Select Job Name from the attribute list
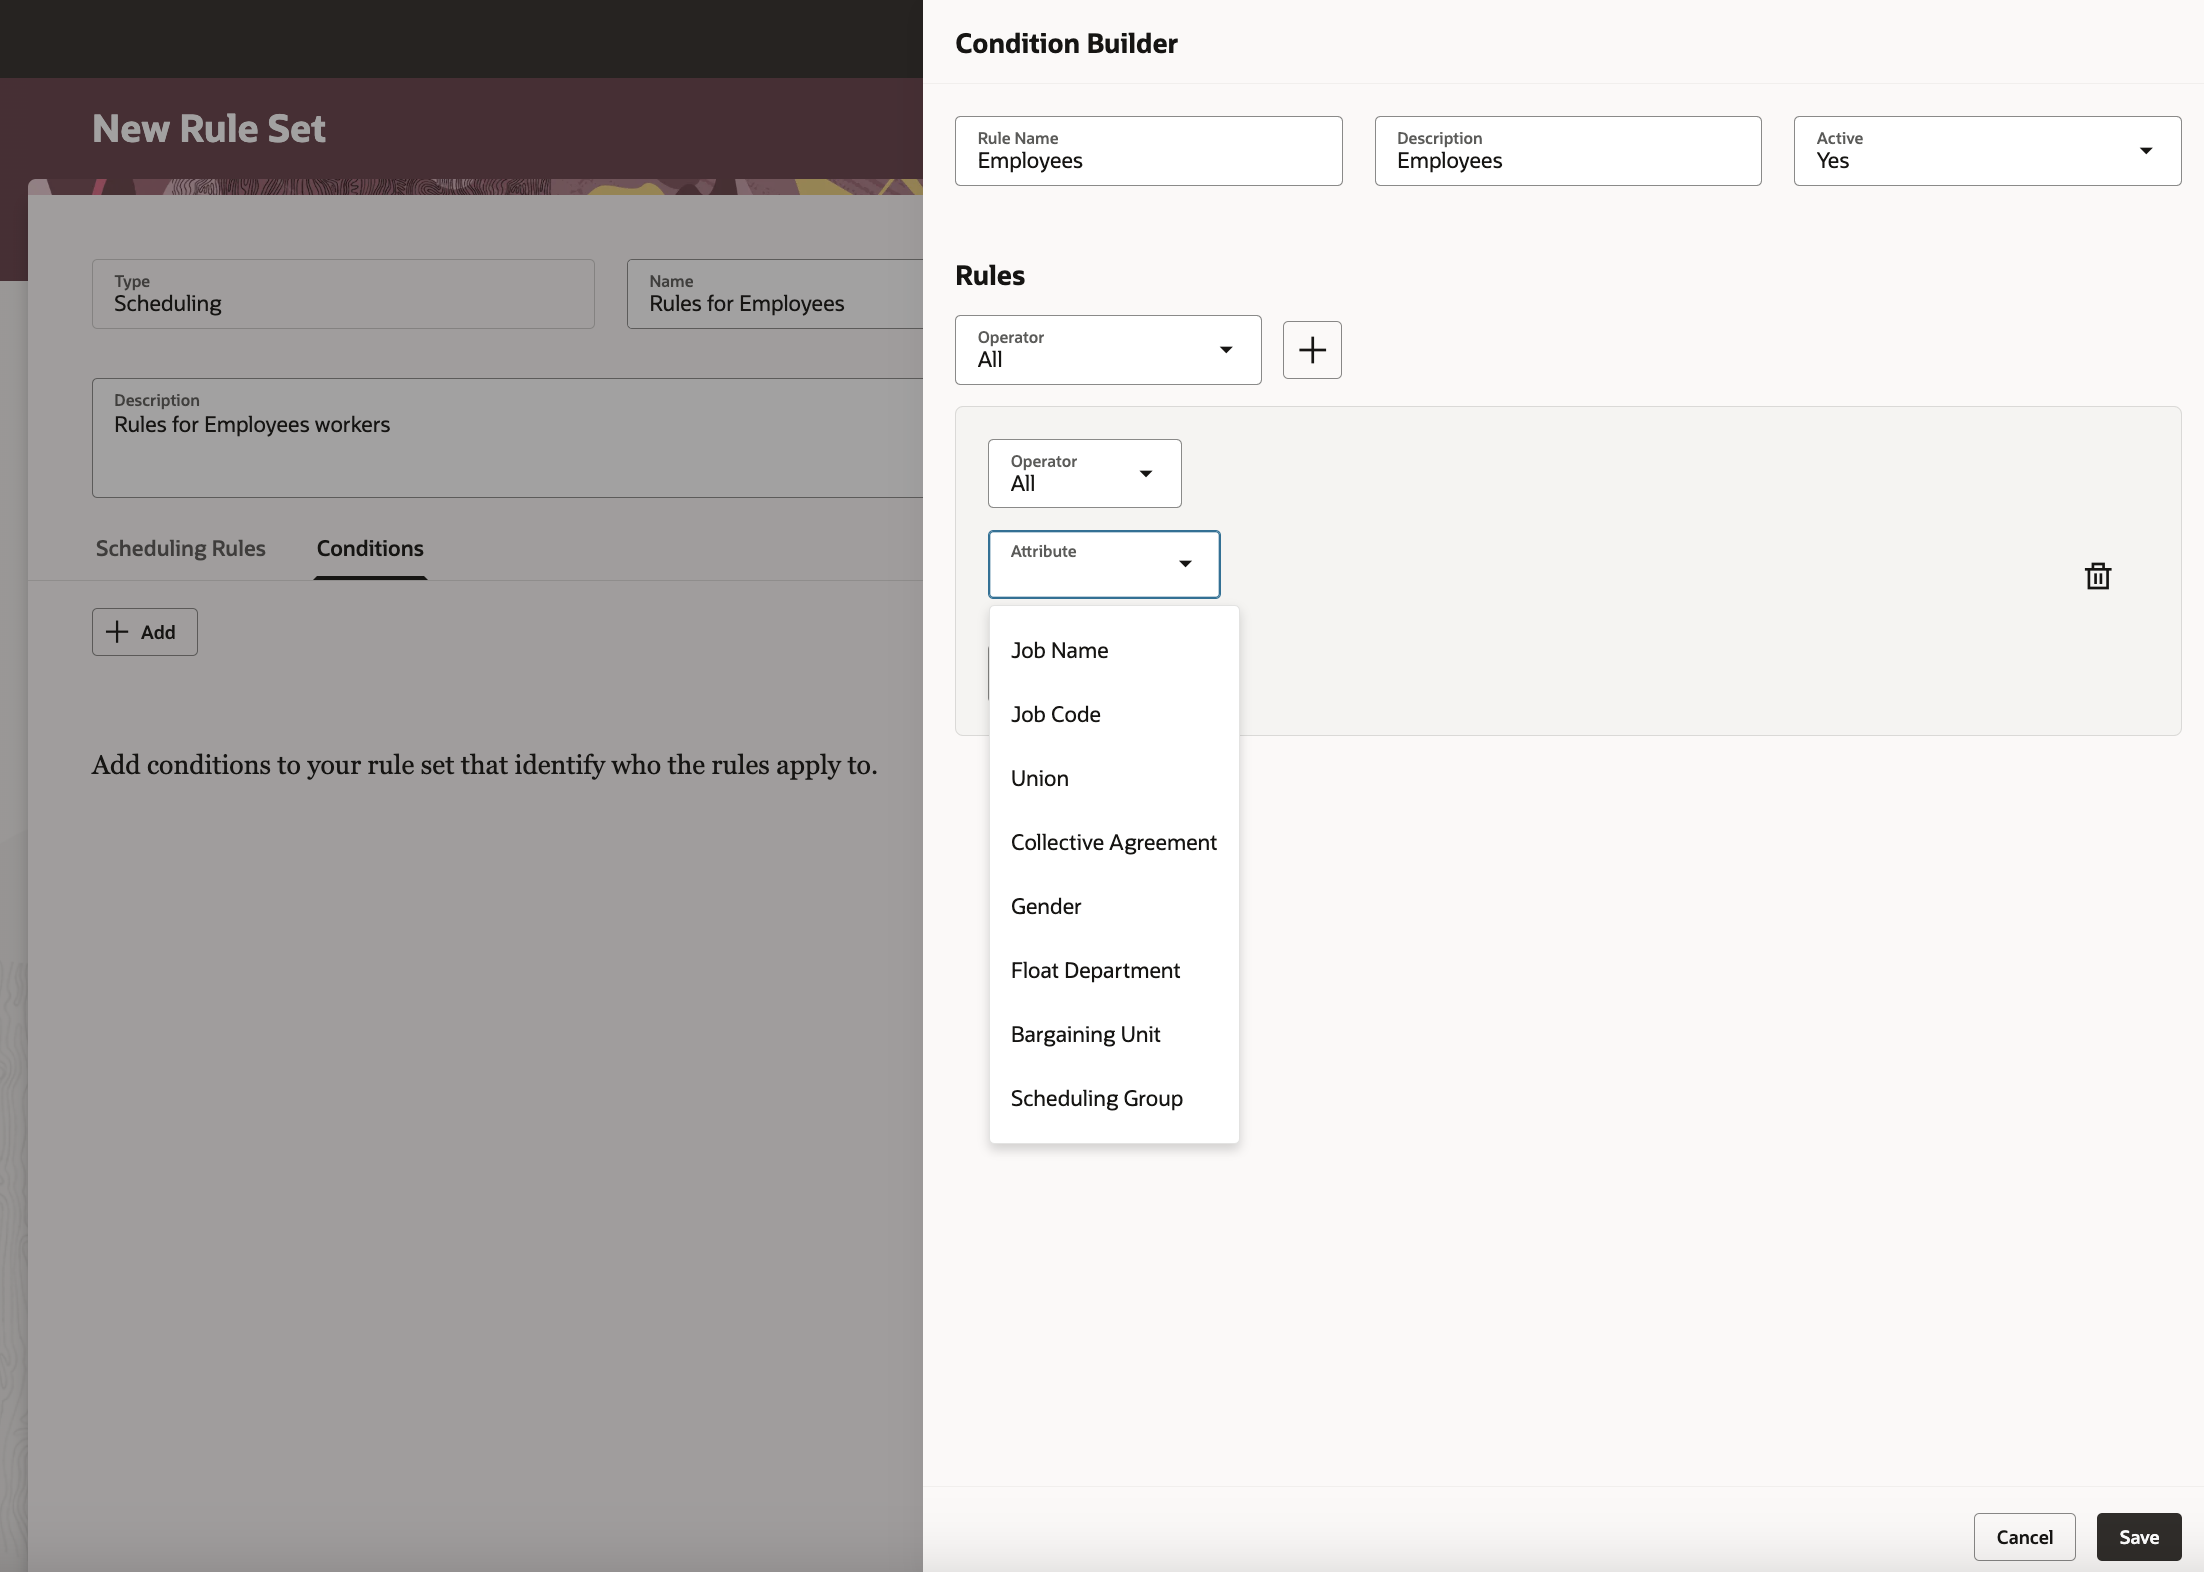The width and height of the screenshot is (2204, 1572). [1059, 650]
